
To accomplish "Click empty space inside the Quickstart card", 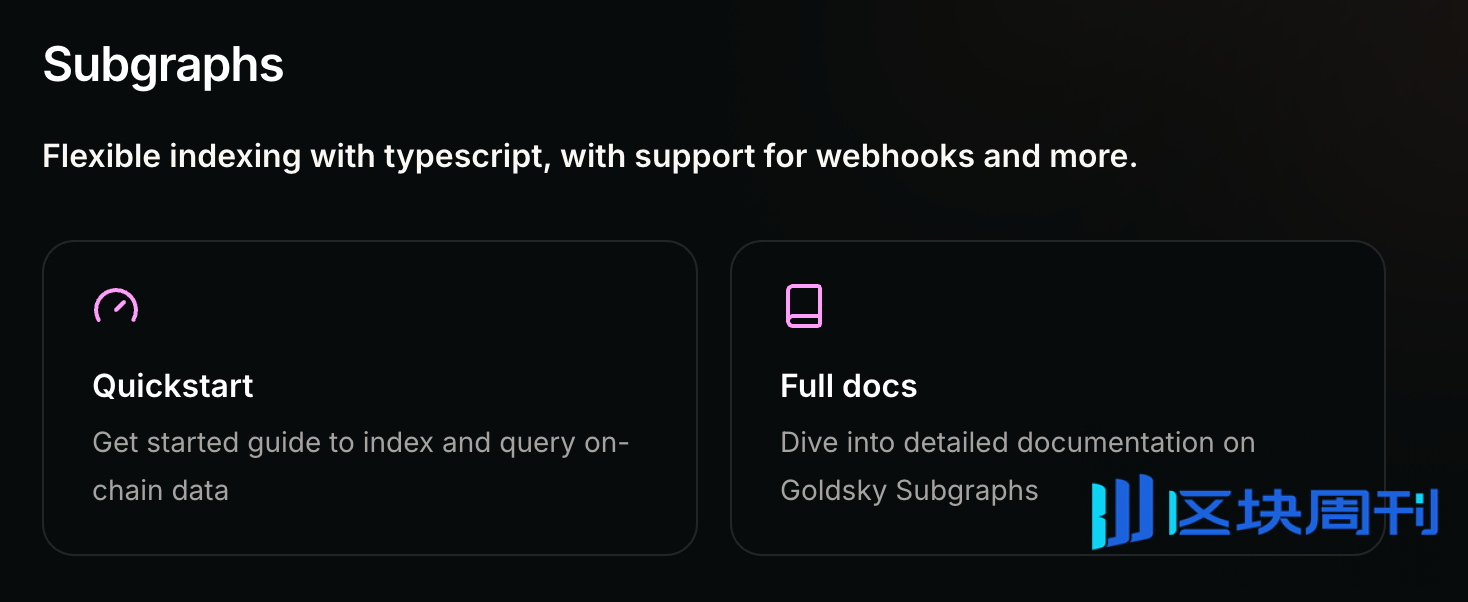I will point(450,320).
